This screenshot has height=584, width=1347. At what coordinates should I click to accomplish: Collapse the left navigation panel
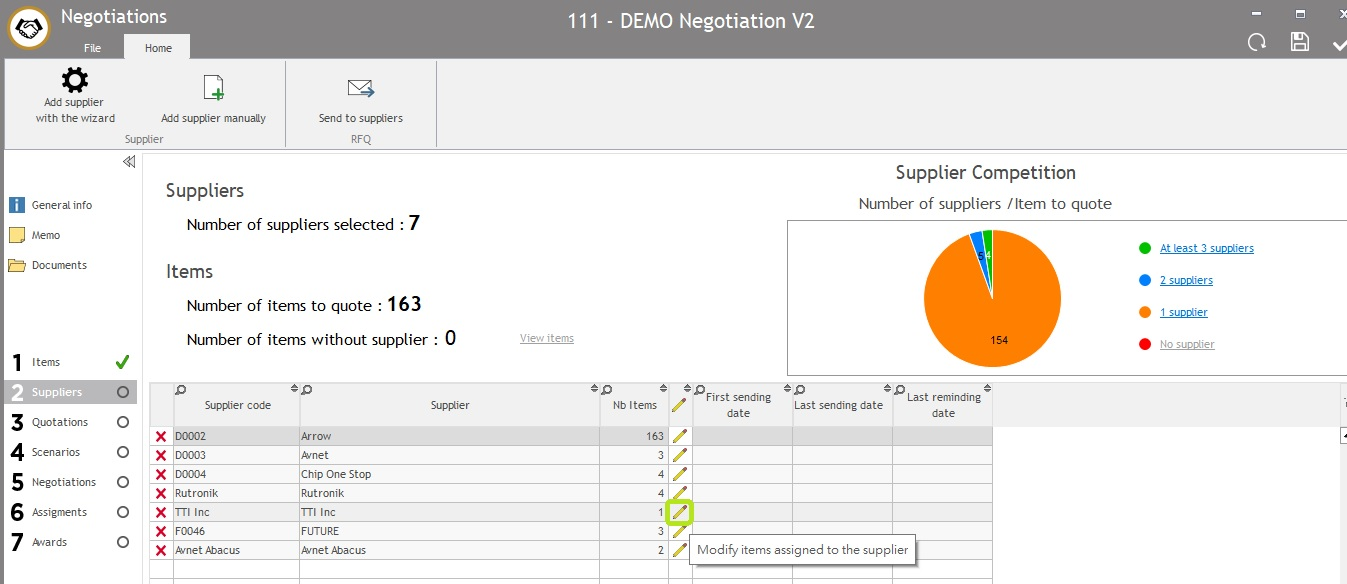(x=129, y=162)
